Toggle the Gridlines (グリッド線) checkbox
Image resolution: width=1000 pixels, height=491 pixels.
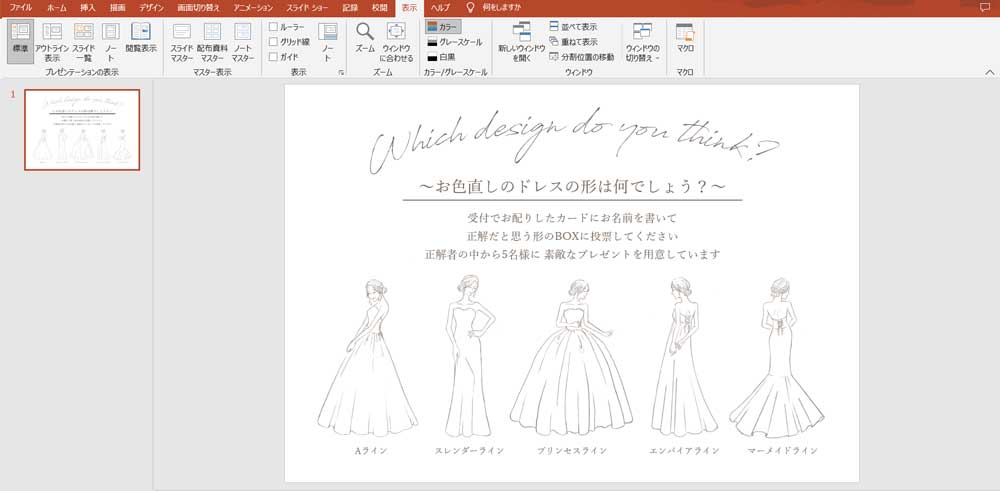(274, 42)
